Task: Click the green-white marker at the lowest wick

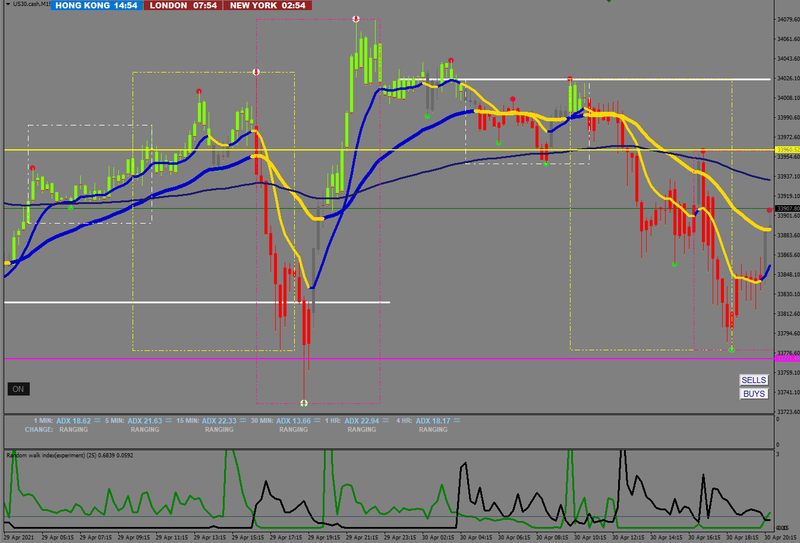Action: tap(304, 403)
